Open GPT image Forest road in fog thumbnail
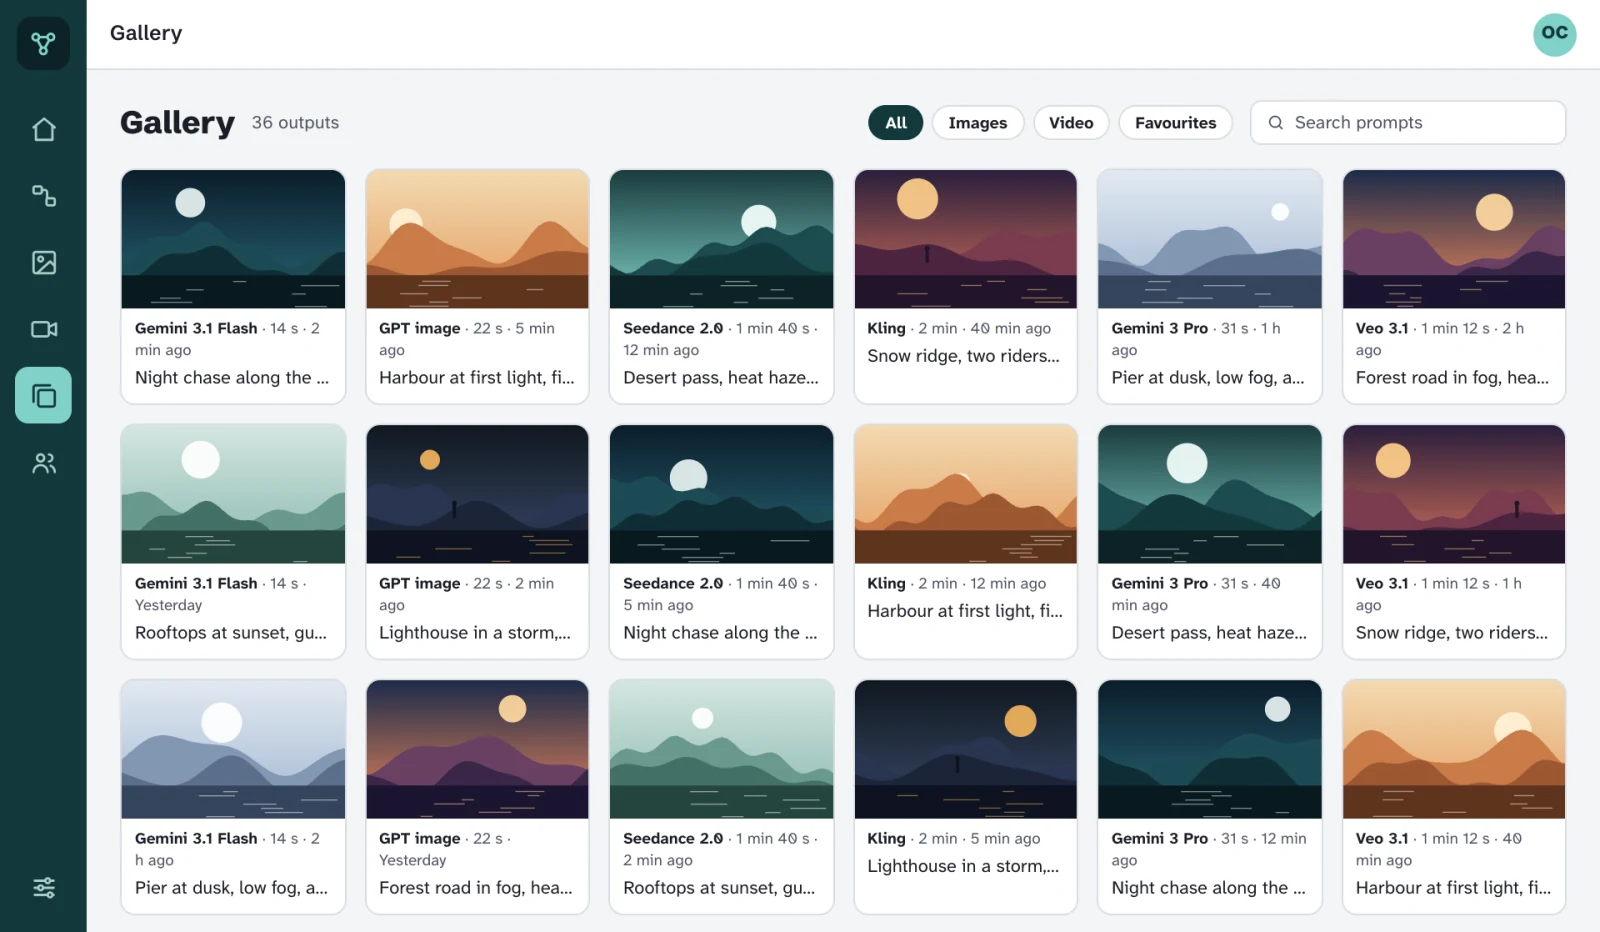This screenshot has width=1600, height=932. click(x=477, y=749)
